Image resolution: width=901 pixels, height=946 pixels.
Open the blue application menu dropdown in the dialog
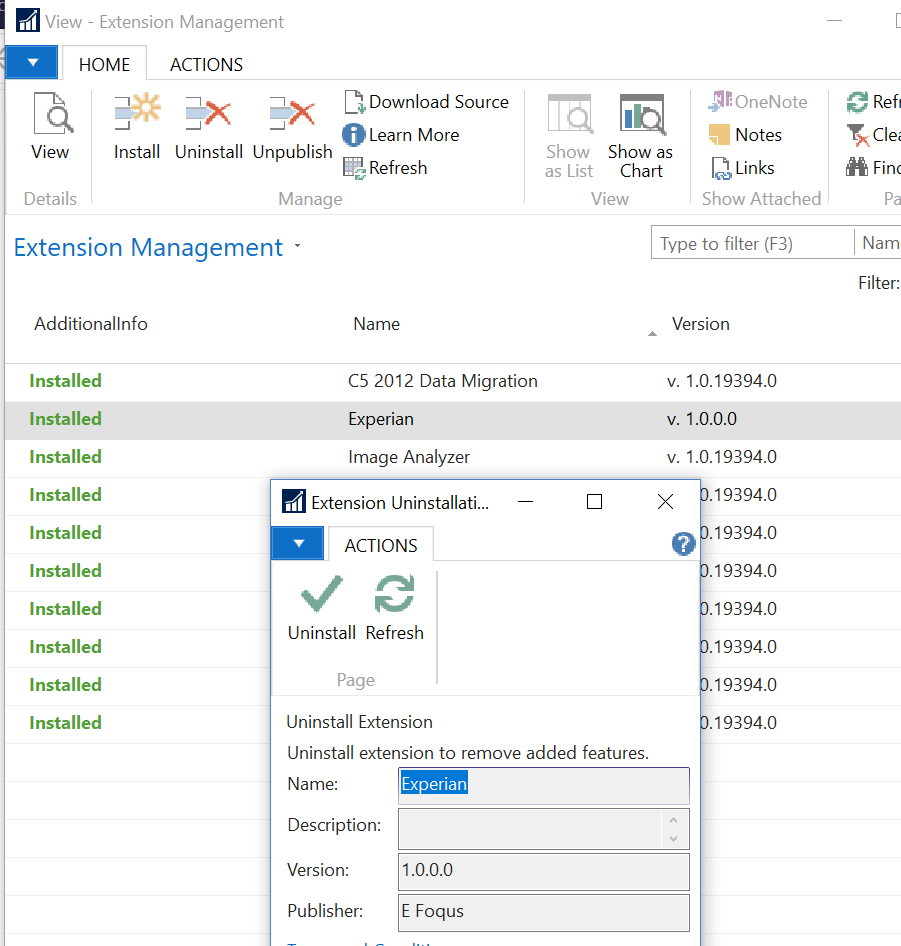(x=298, y=544)
